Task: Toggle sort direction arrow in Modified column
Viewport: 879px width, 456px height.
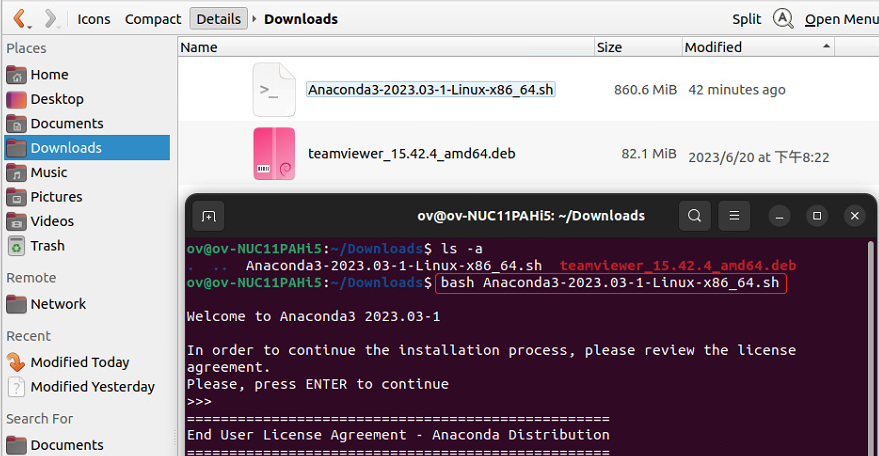Action: coord(826,46)
